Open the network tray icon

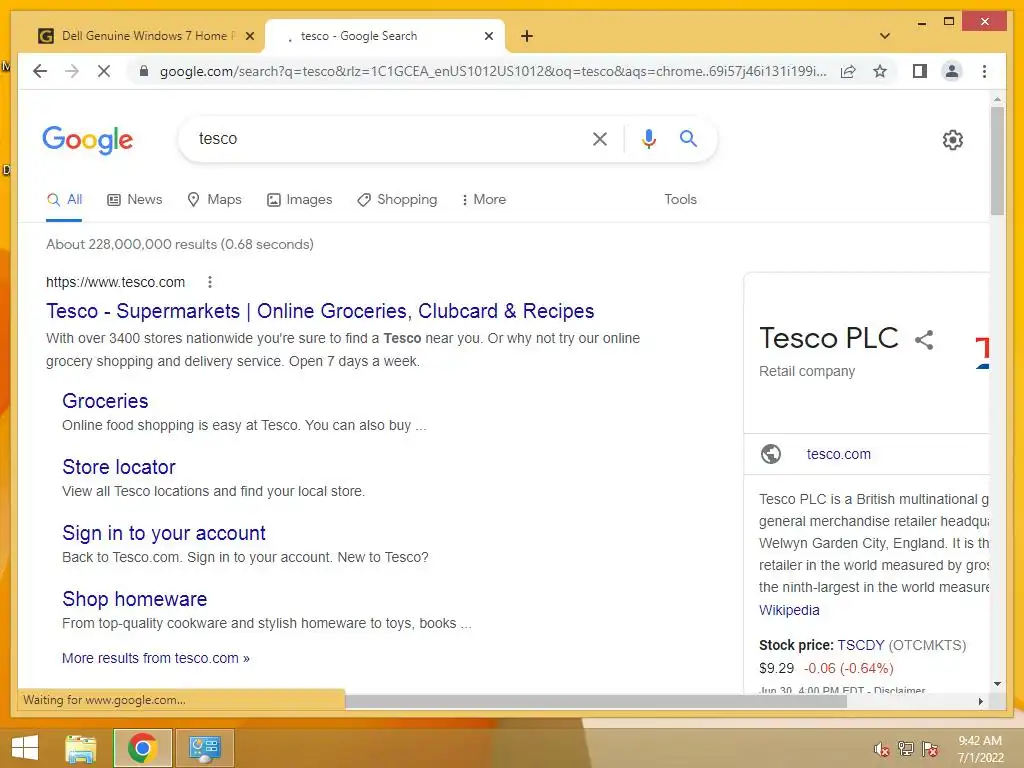pyautogui.click(x=906, y=749)
